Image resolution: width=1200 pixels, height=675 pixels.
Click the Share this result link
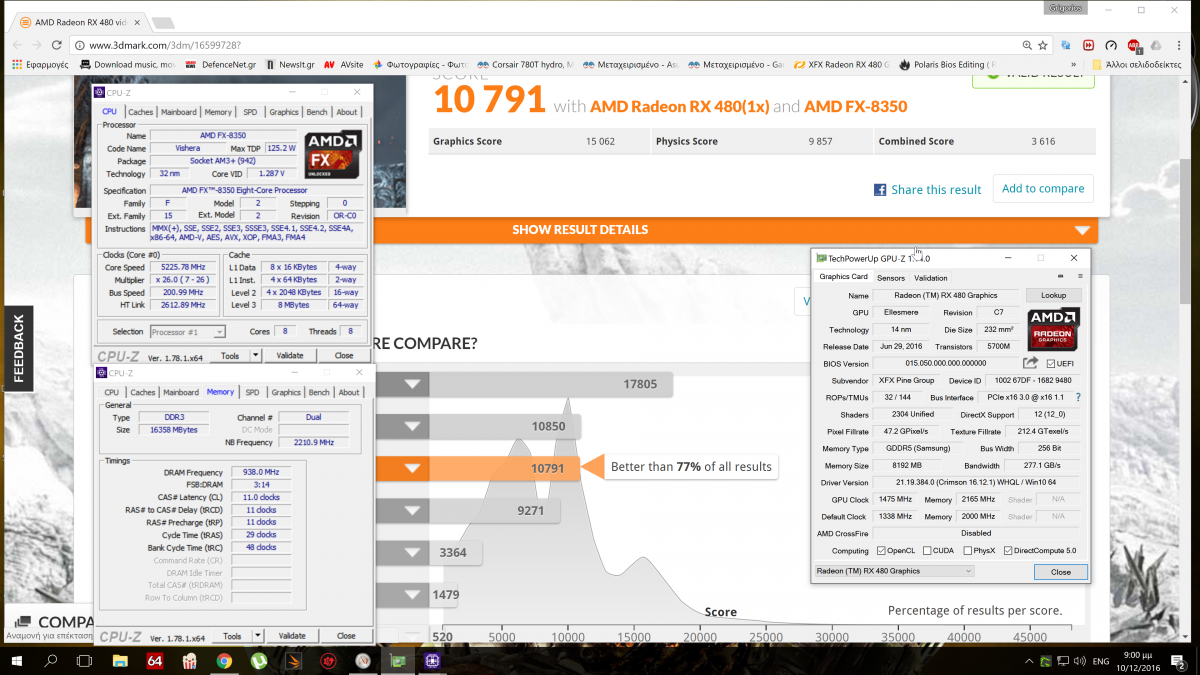pos(937,189)
